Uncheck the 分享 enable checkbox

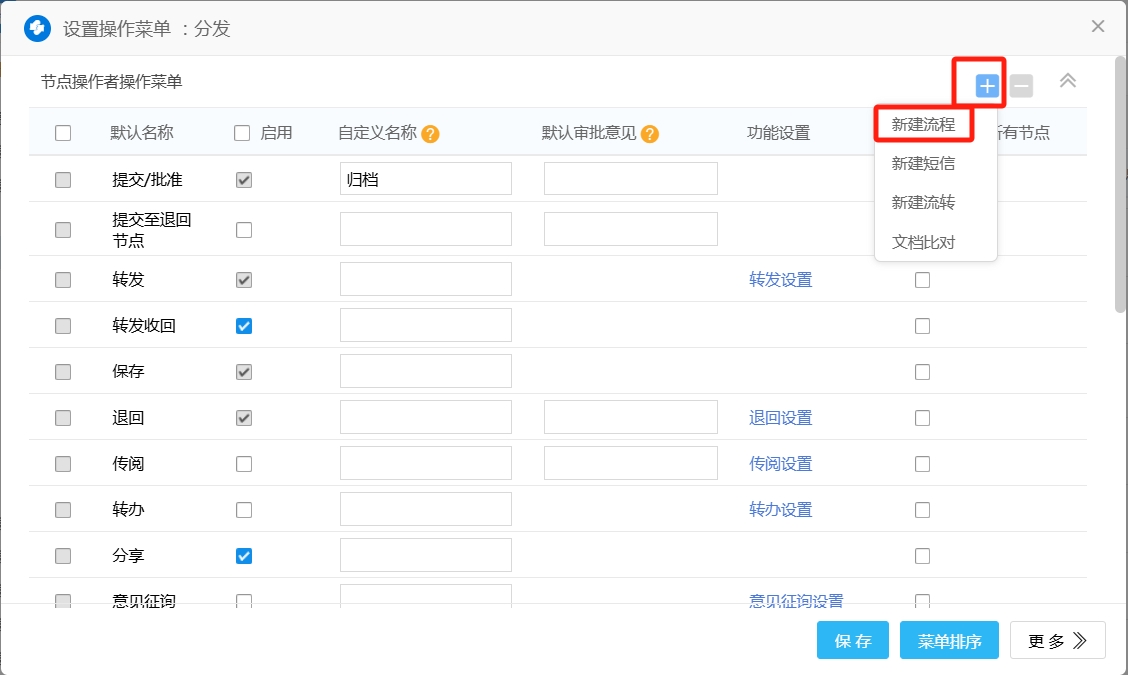click(x=244, y=556)
